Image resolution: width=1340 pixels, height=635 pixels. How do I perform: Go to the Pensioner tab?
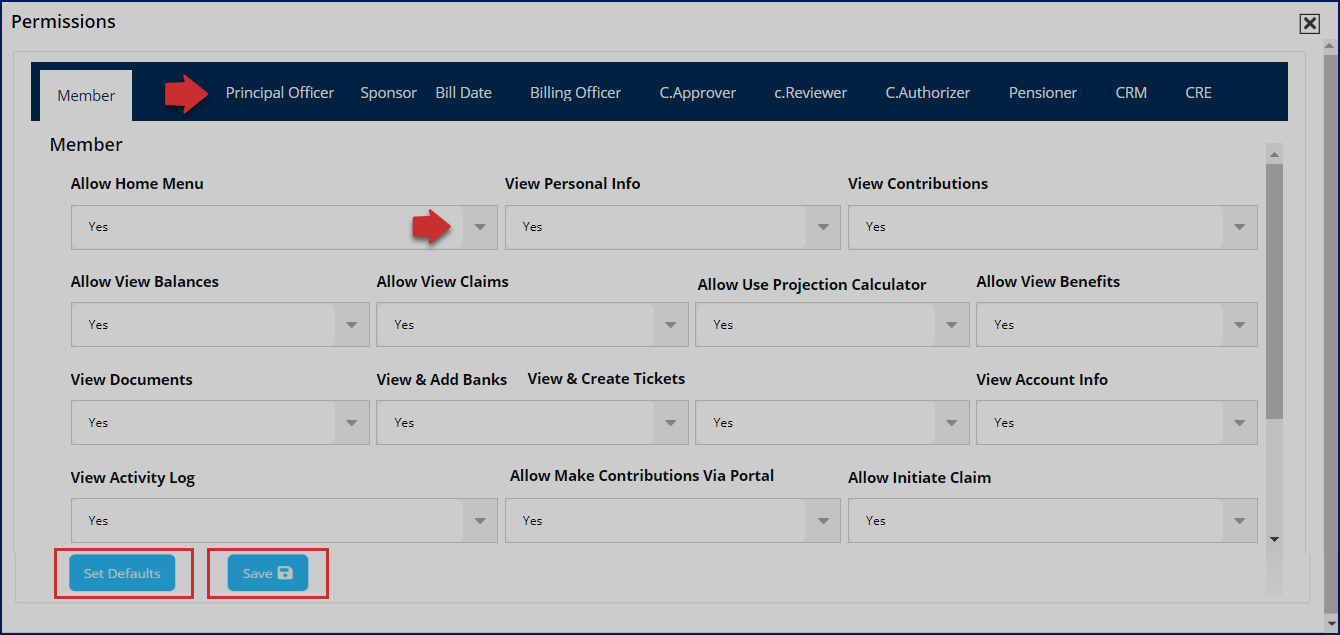coord(1042,93)
